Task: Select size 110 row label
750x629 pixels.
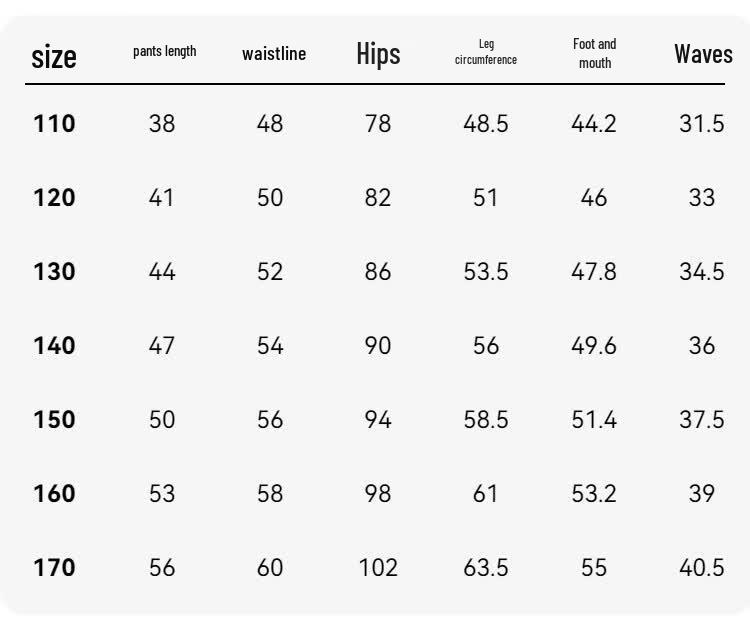Action: (55, 123)
